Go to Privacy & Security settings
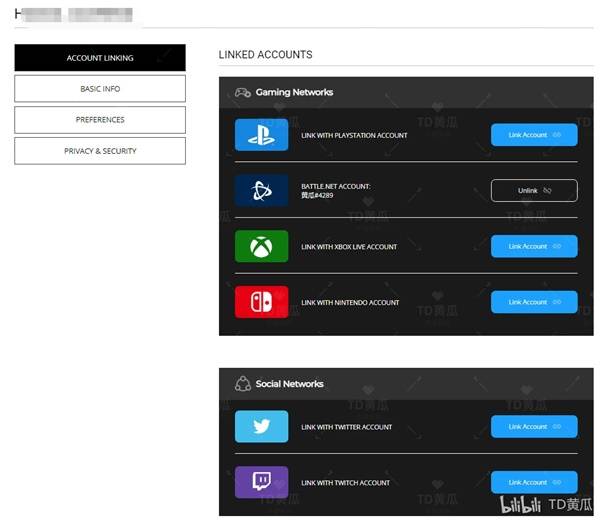This screenshot has height=520, width=600. (100, 151)
